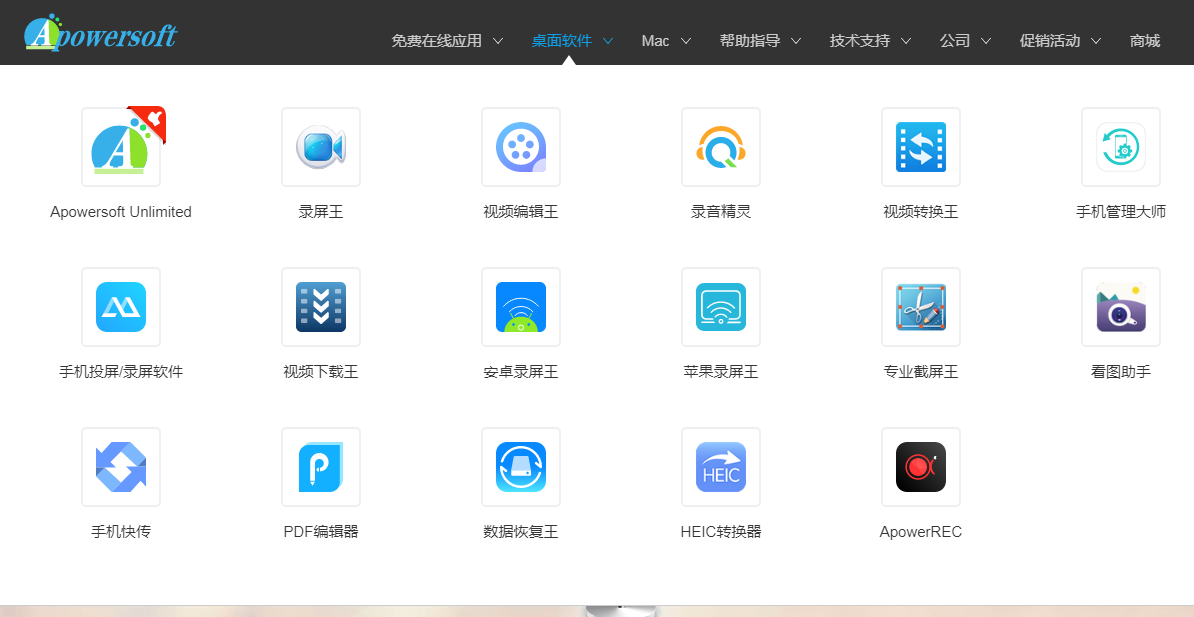Click the HEIC转换器 icon
1194x617 pixels.
tap(721, 467)
